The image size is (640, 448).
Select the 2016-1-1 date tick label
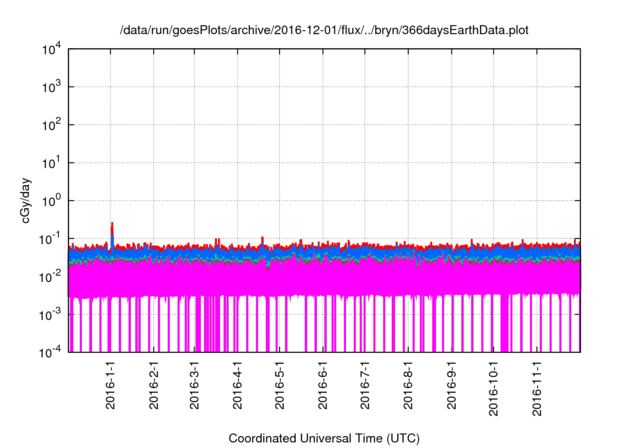point(111,387)
